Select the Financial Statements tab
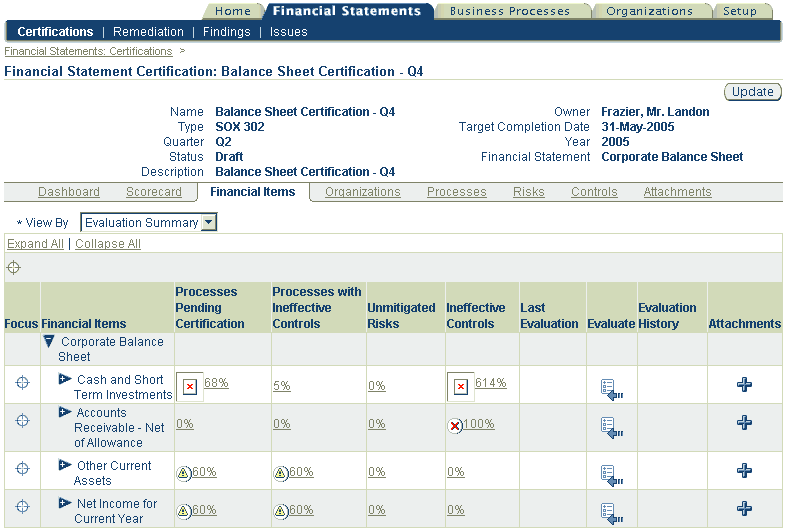 click(x=347, y=11)
